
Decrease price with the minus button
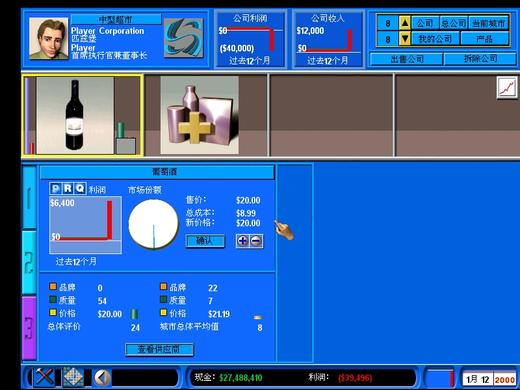256,241
